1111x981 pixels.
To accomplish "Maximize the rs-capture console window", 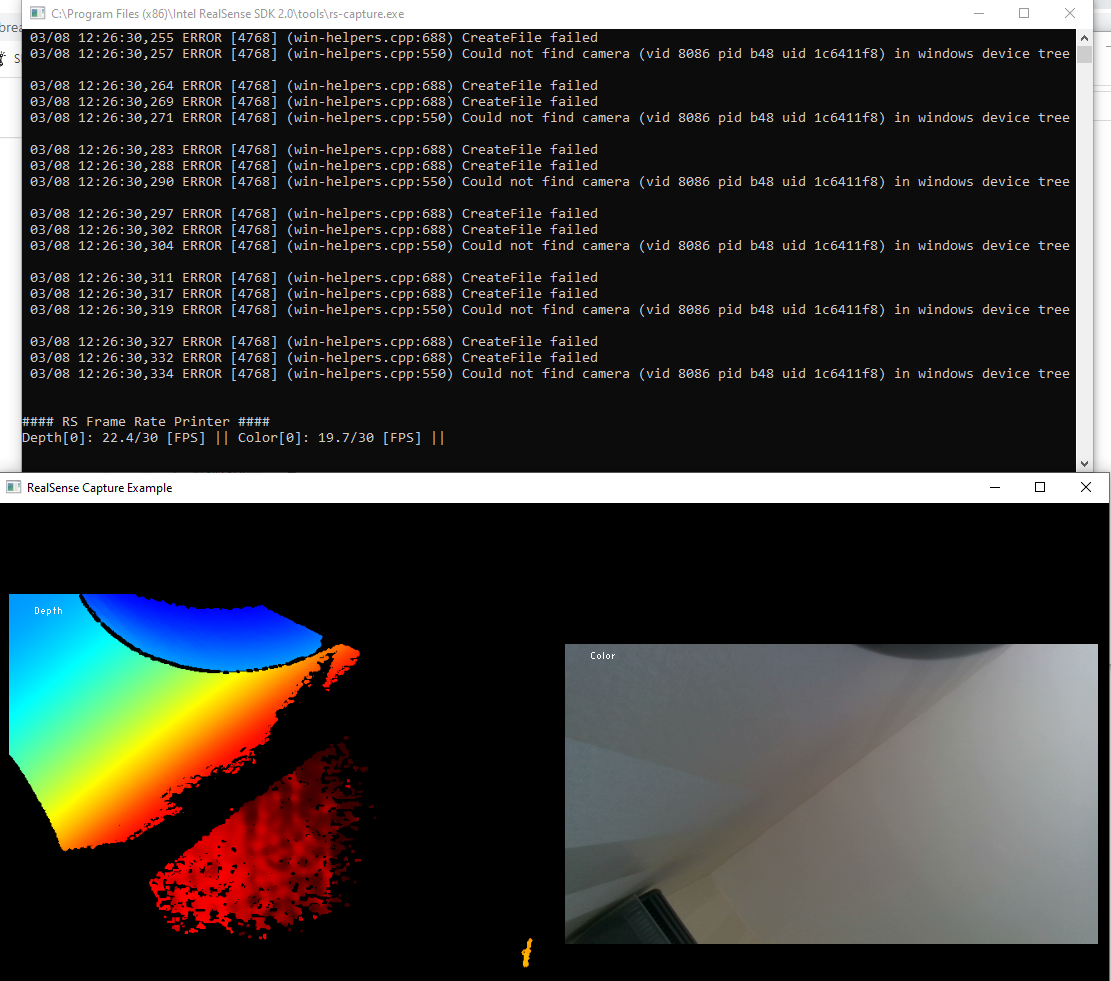I will 1023,13.
